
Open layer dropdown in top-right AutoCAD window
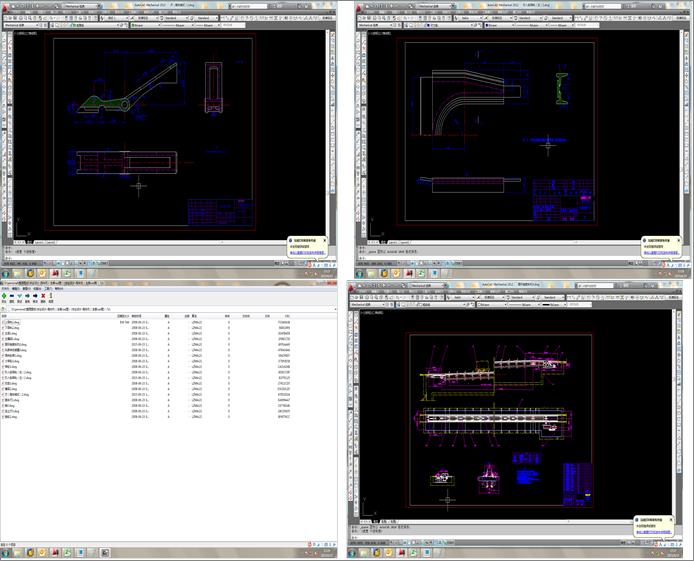coord(449,25)
